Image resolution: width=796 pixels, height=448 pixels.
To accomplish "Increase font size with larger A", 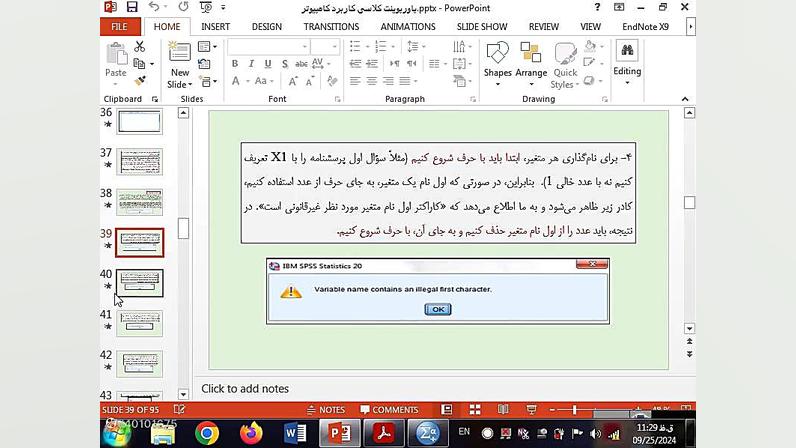I will (x=293, y=81).
